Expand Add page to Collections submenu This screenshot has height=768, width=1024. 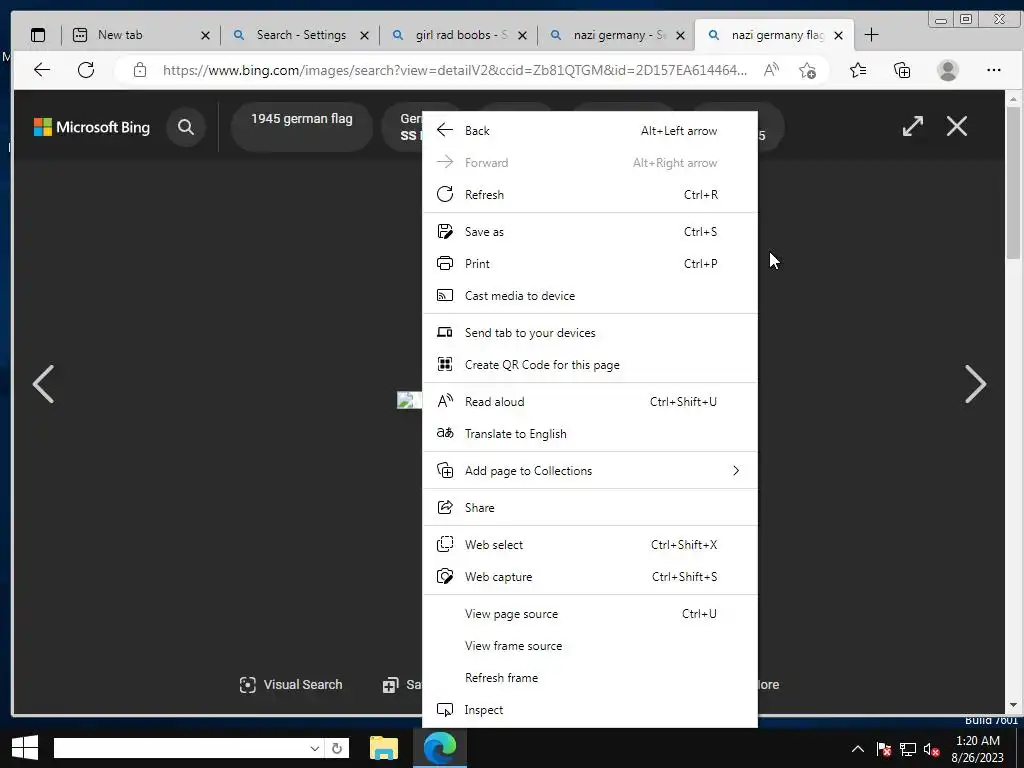[x=590, y=471]
